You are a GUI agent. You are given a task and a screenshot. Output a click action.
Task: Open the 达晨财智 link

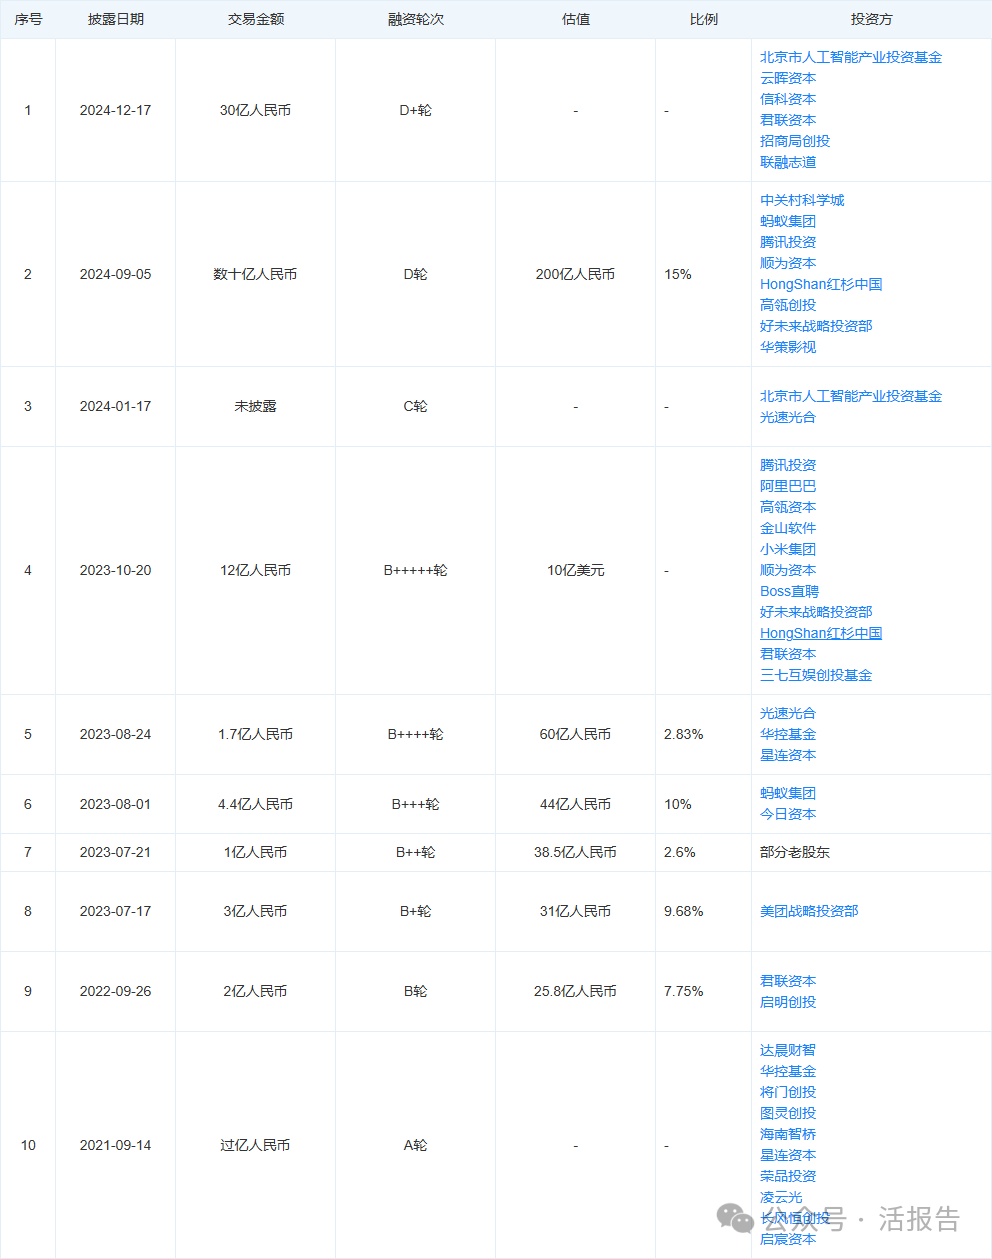tap(788, 1050)
